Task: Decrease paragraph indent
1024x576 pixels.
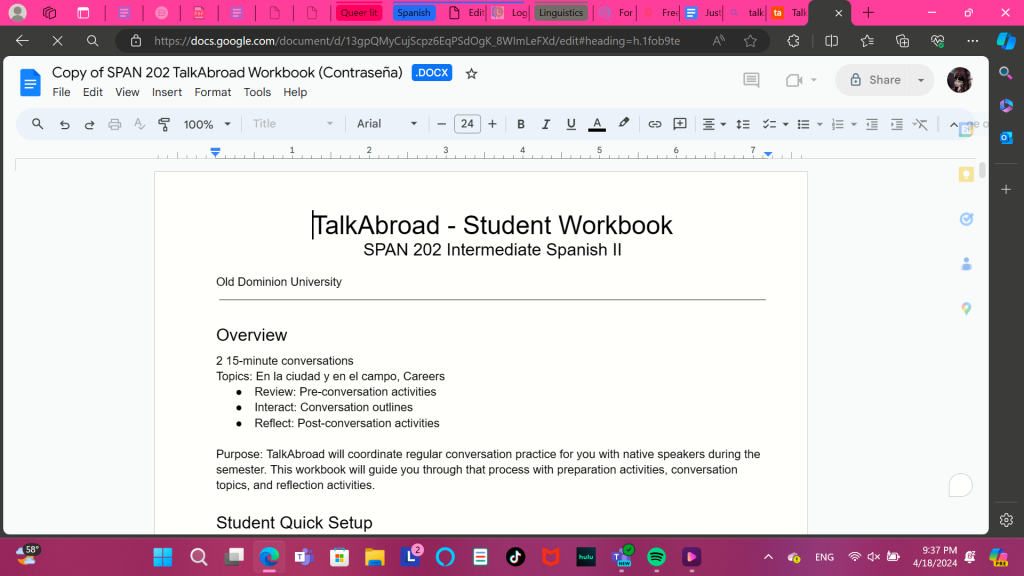Action: click(872, 124)
